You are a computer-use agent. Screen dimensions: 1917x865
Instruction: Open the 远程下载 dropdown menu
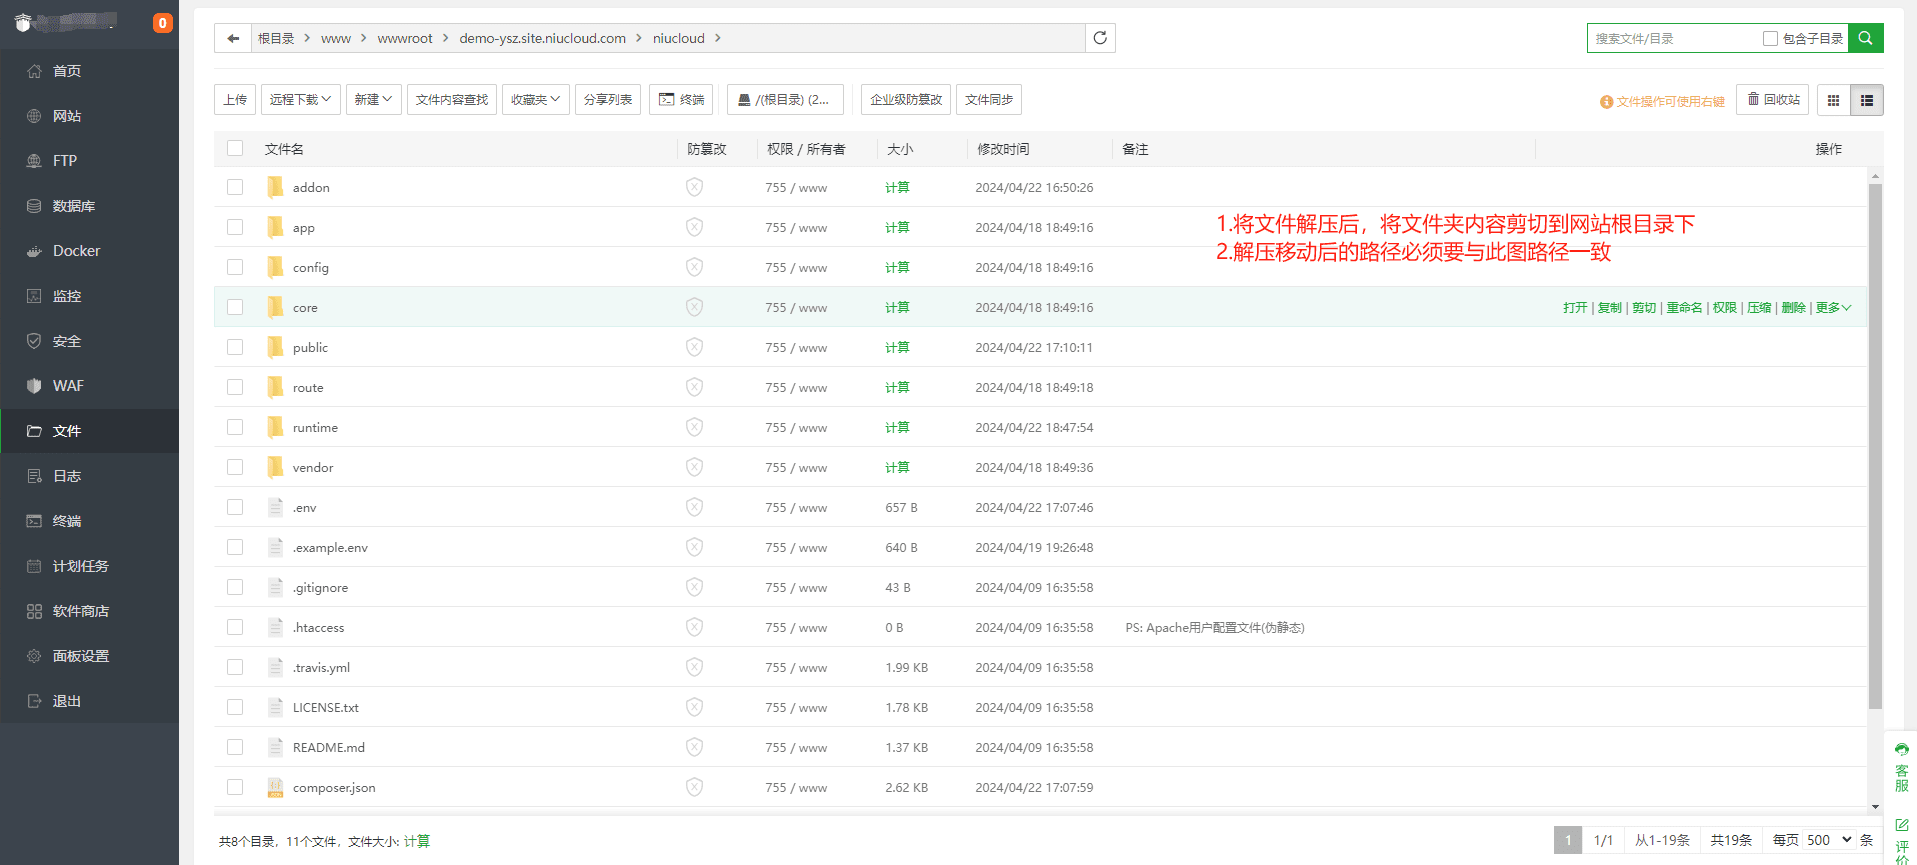300,100
